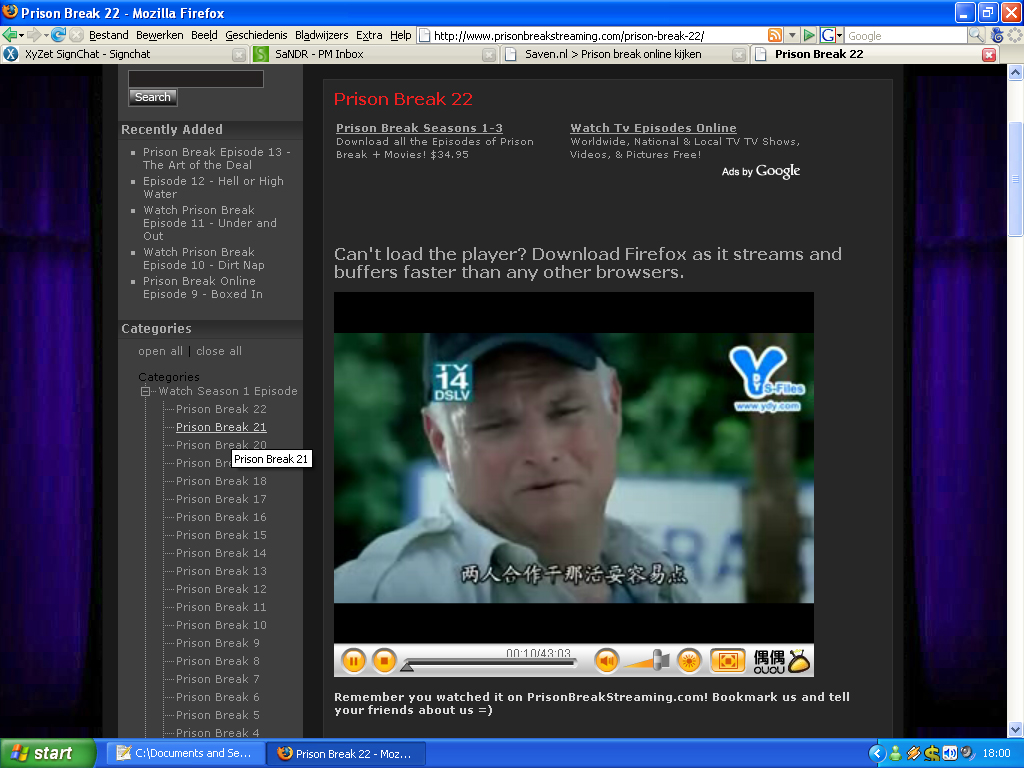The image size is (1024, 768).
Task: Open the Bewerken menu
Action: point(159,35)
